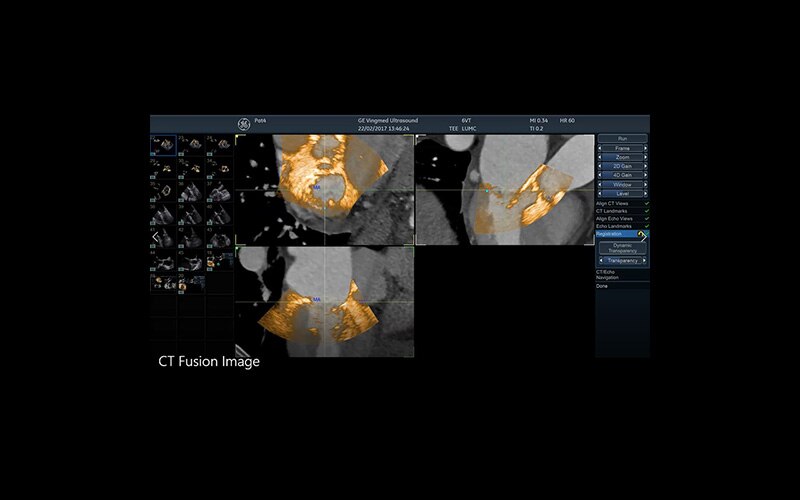Select clip thumbnail number 39
The width and height of the screenshot is (800, 500).
point(191,215)
